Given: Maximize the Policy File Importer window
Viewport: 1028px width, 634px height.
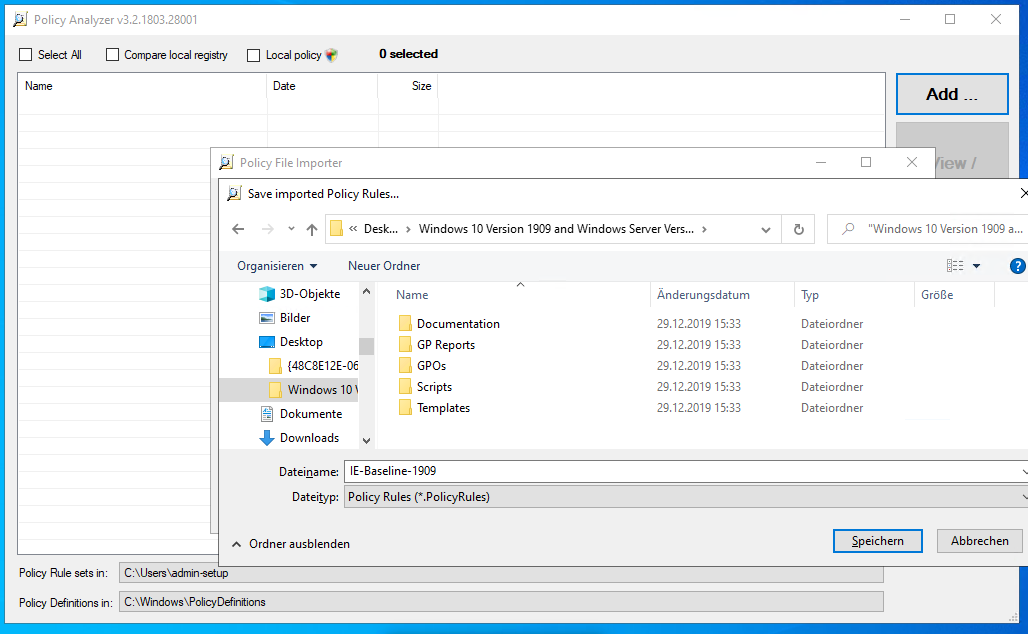Looking at the screenshot, I should 866,162.
